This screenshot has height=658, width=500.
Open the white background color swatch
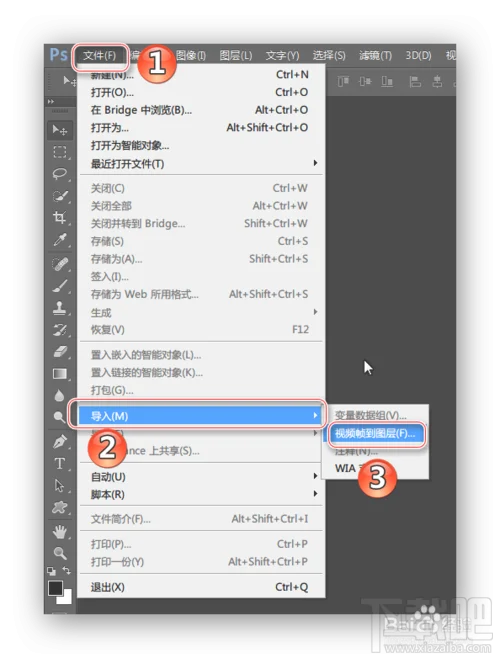(x=66, y=599)
